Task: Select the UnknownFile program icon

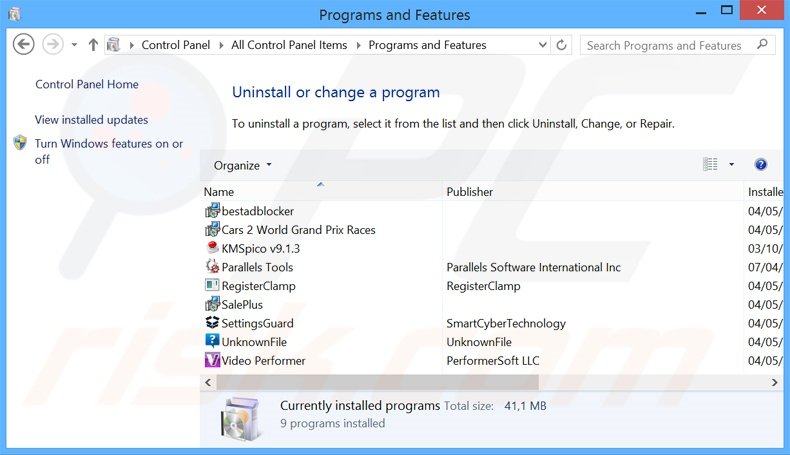Action: [x=212, y=341]
